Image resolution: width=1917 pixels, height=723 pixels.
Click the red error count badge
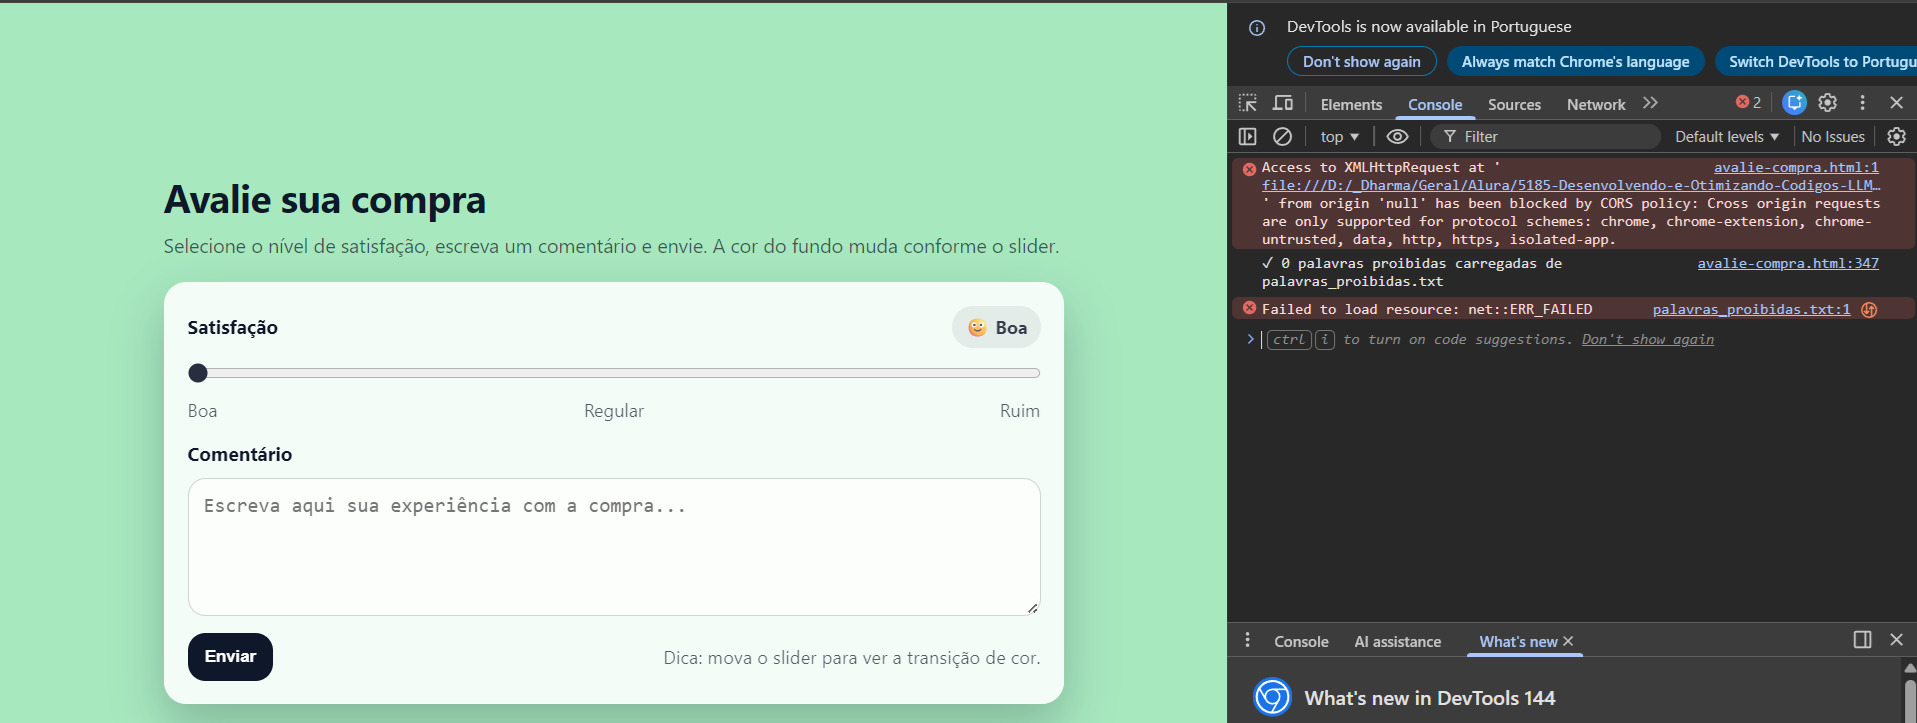pos(1748,103)
